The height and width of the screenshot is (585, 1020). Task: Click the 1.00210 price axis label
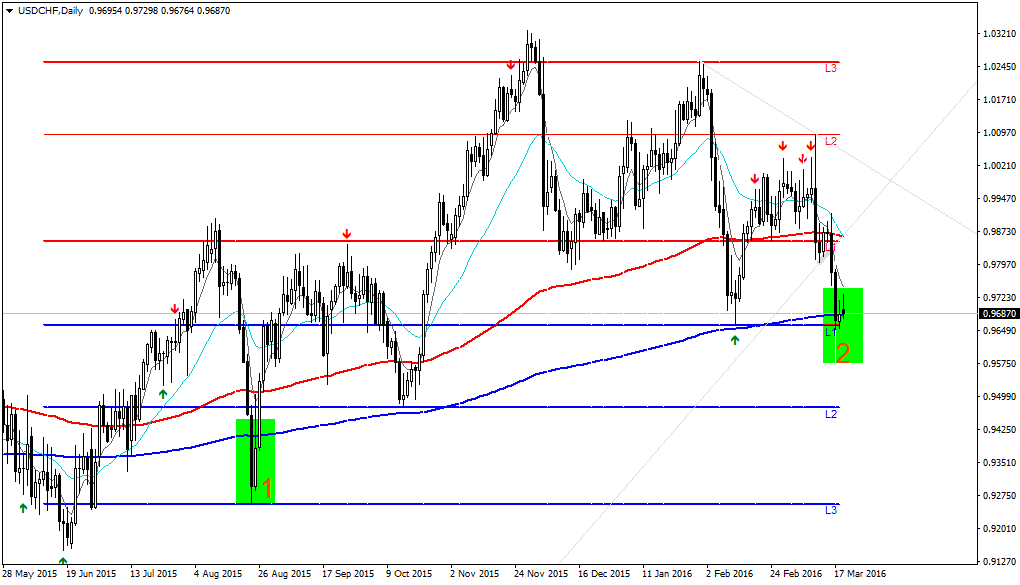click(1000, 166)
